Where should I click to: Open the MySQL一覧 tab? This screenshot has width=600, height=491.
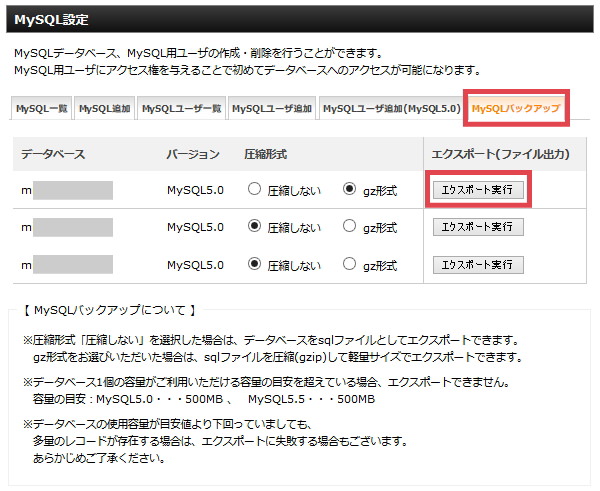click(x=41, y=108)
